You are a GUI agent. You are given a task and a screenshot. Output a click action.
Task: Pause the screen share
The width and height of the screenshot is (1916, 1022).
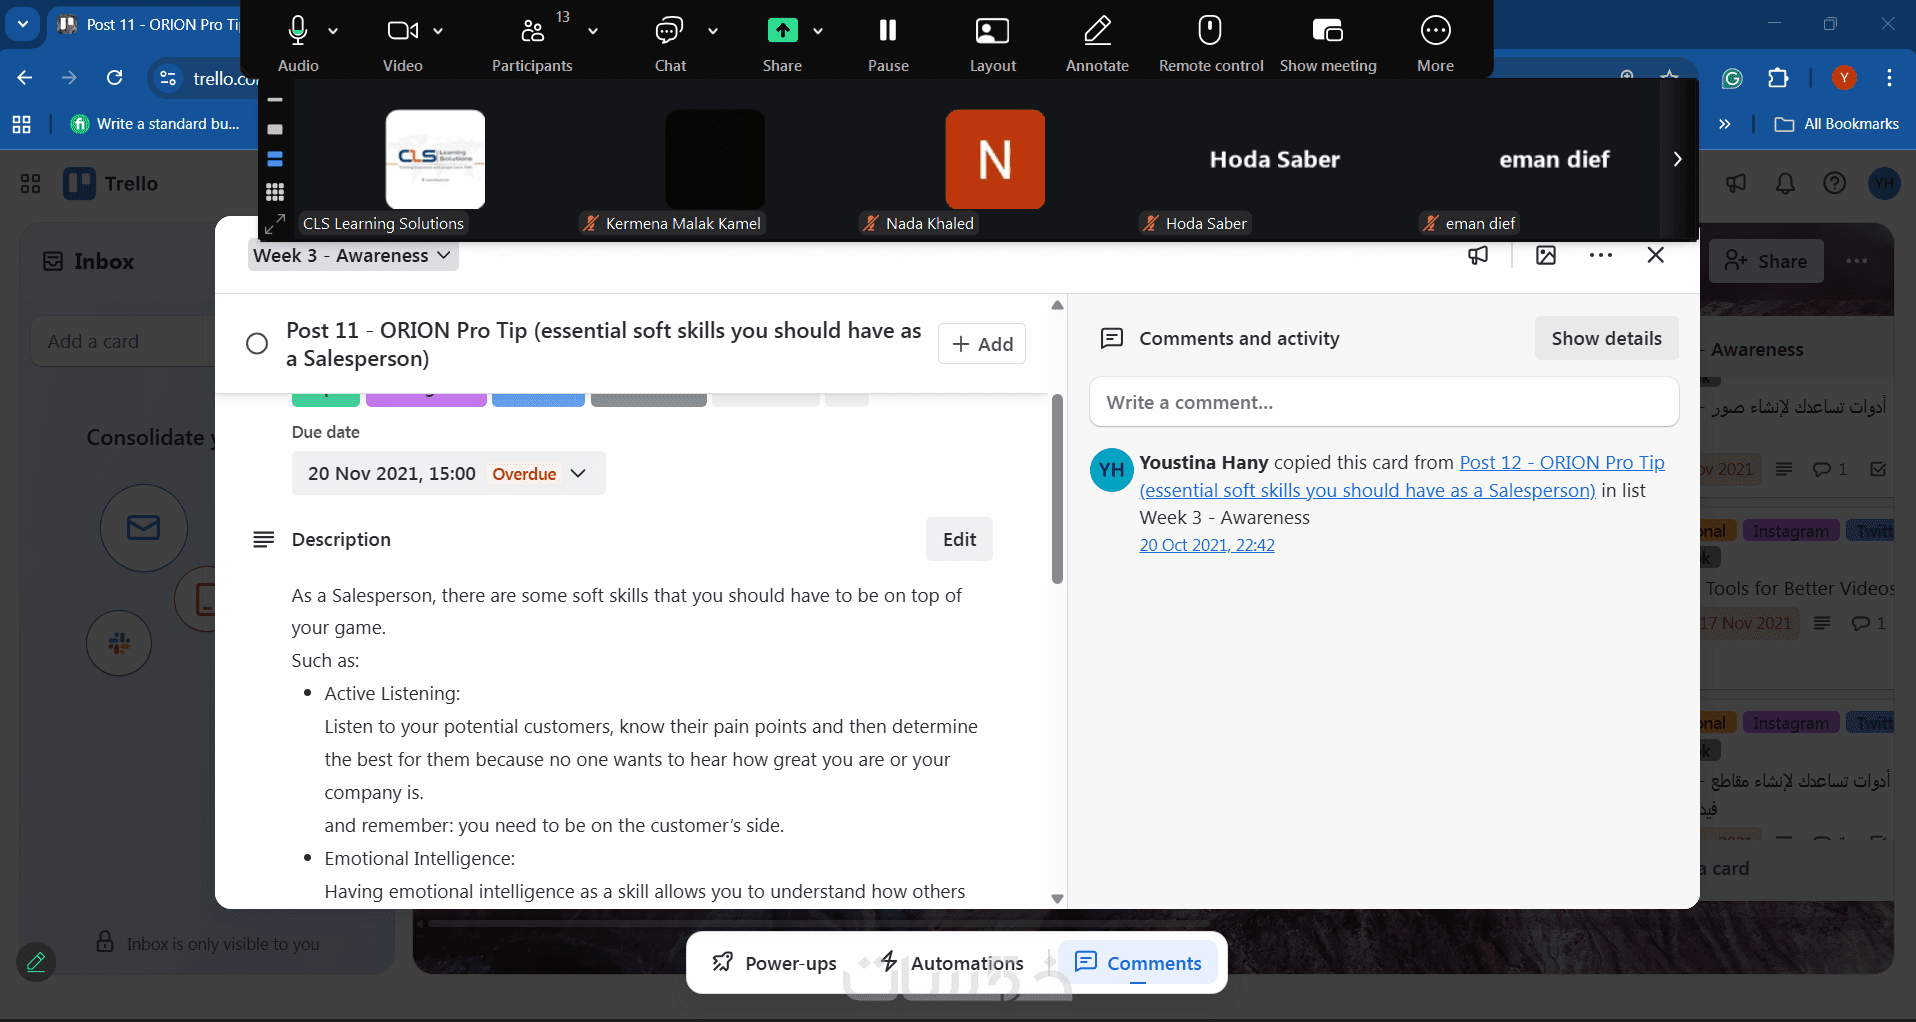pyautogui.click(x=888, y=31)
